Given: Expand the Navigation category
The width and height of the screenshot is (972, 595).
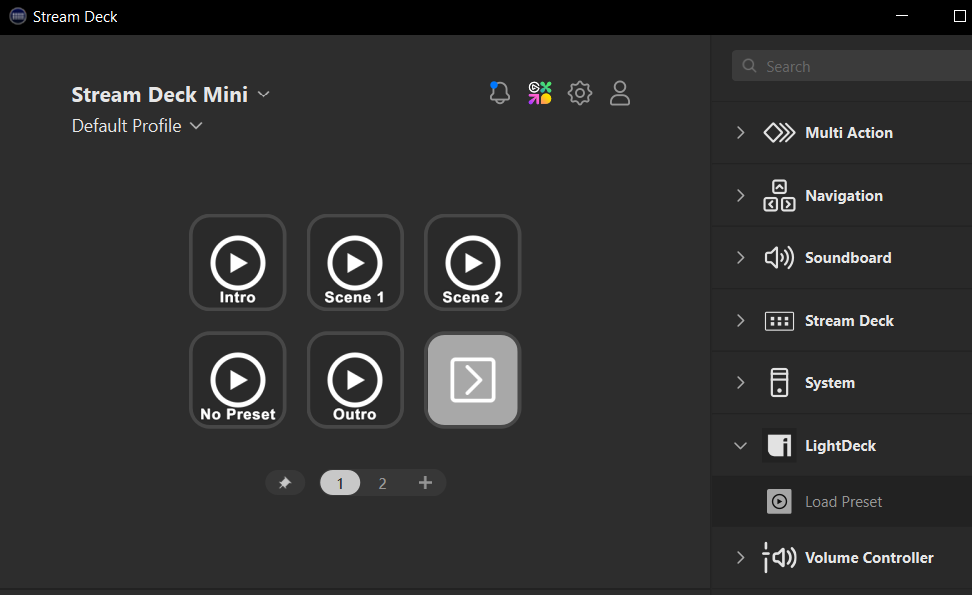Looking at the screenshot, I should 740,195.
